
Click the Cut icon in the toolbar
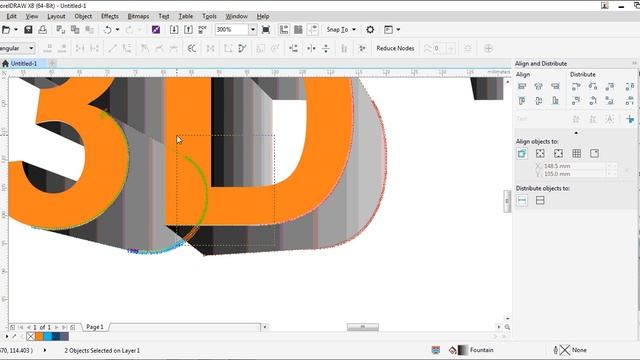click(60, 29)
